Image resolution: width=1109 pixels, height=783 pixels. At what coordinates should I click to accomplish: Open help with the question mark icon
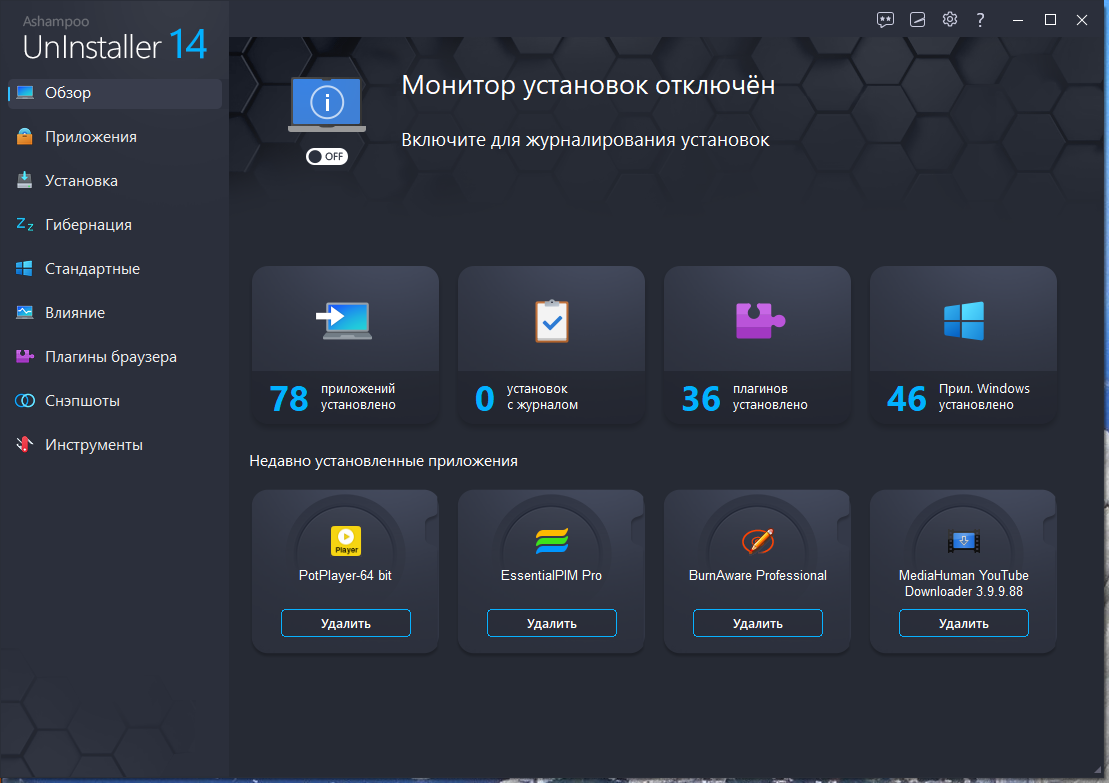point(980,20)
